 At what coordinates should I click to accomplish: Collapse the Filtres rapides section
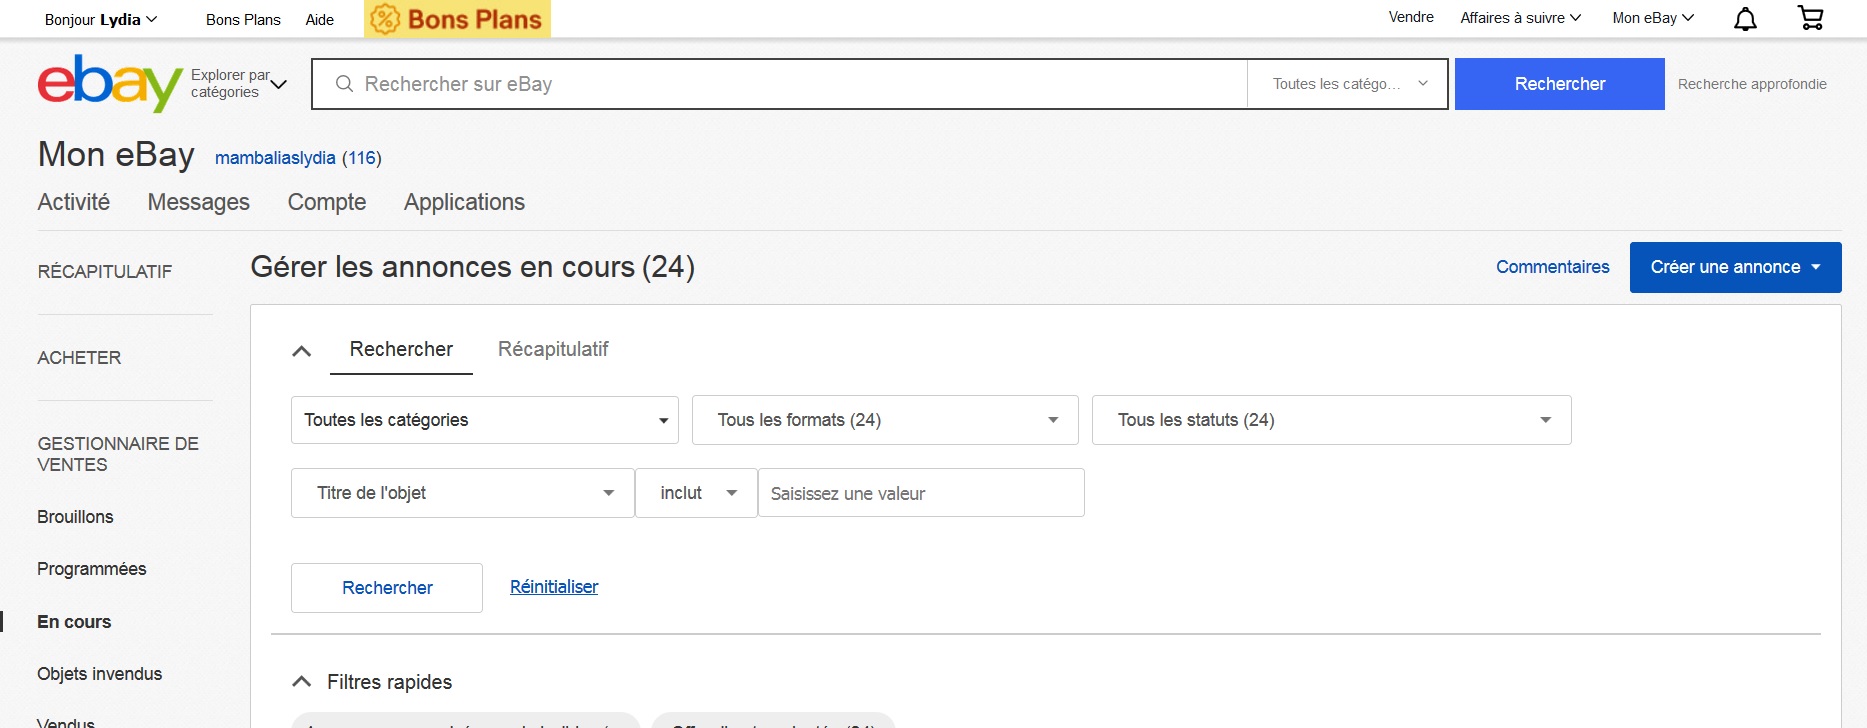[x=301, y=682]
